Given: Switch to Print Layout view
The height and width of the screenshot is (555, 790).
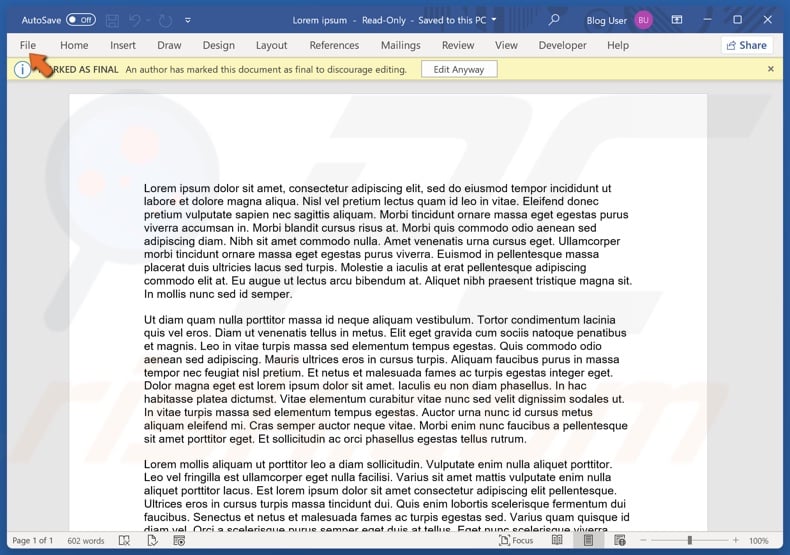Looking at the screenshot, I should [x=588, y=540].
